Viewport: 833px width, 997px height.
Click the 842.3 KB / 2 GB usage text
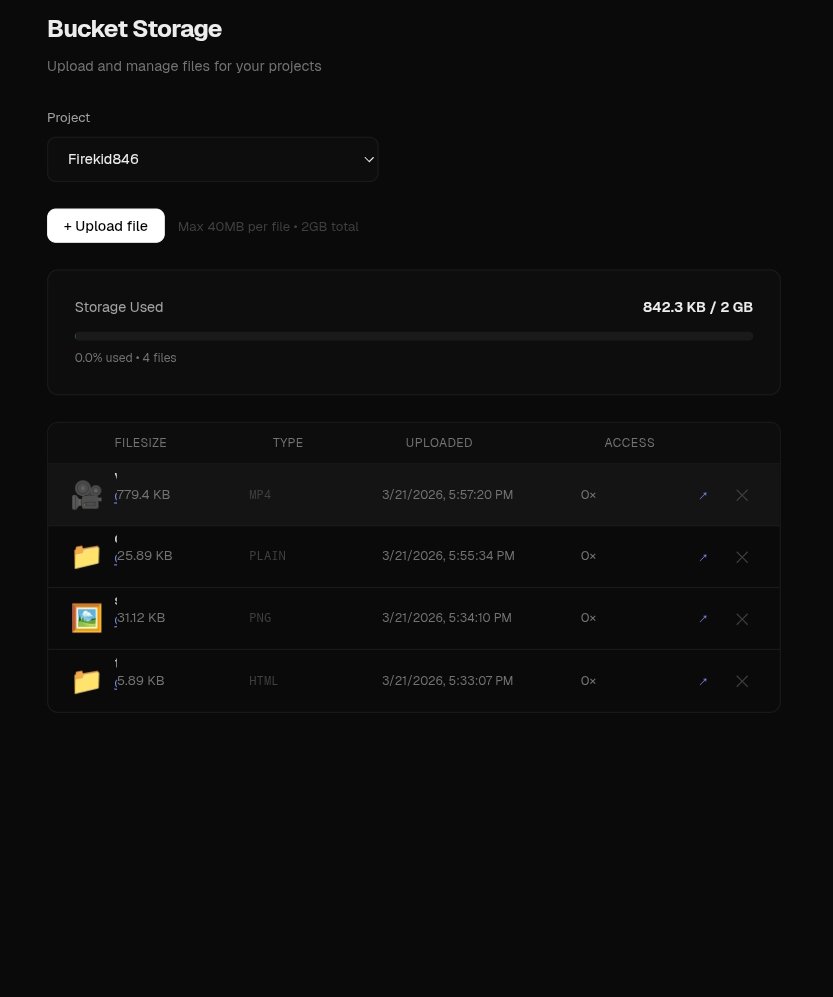click(698, 307)
